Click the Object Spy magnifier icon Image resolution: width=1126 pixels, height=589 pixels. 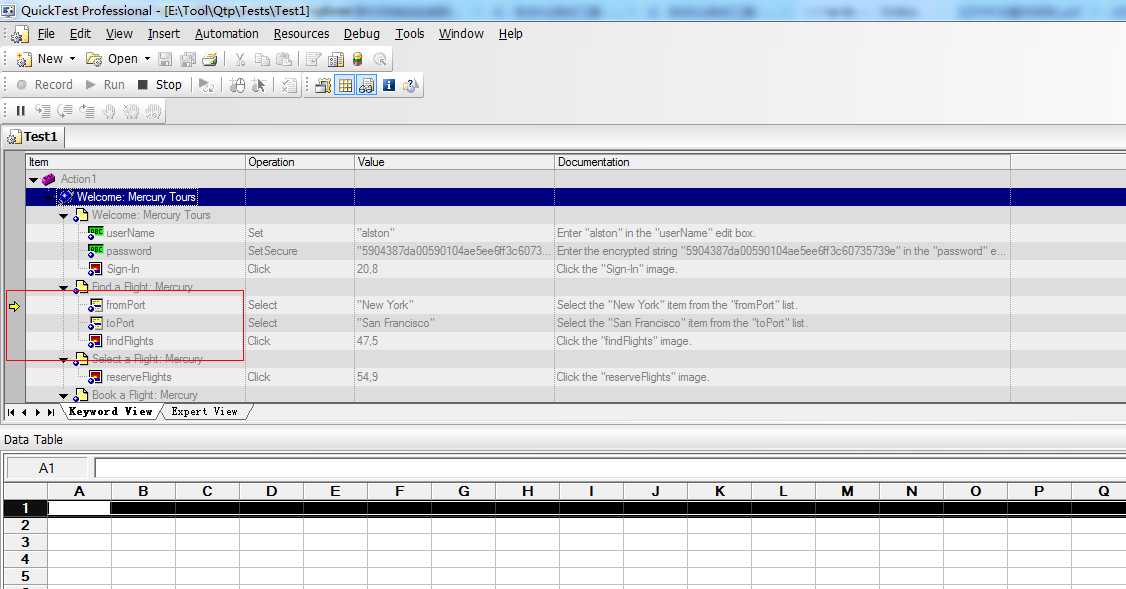point(380,59)
